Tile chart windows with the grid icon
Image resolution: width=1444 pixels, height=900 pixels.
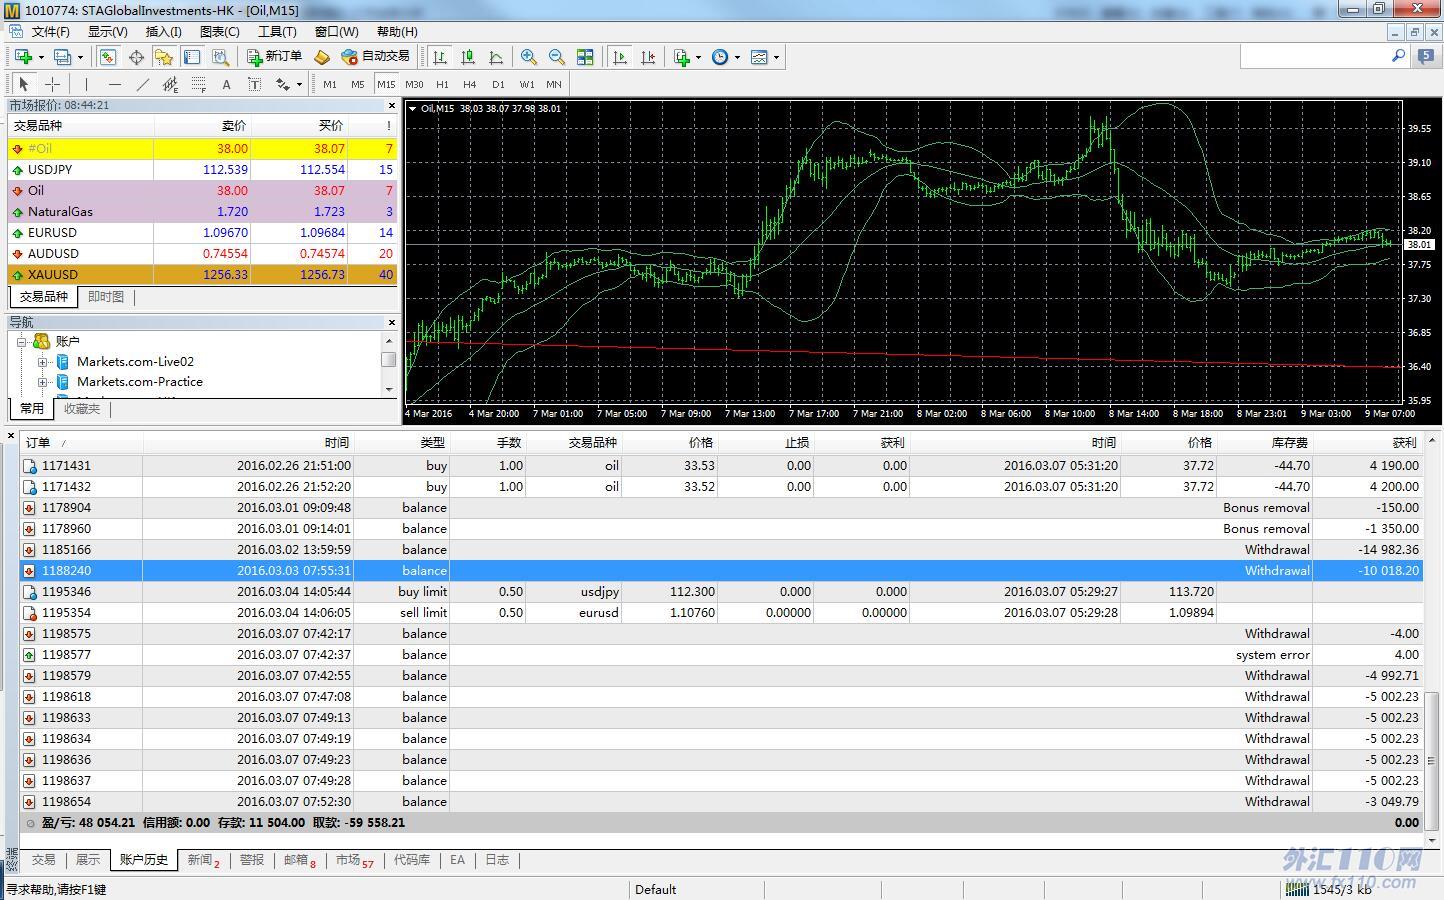pyautogui.click(x=585, y=57)
